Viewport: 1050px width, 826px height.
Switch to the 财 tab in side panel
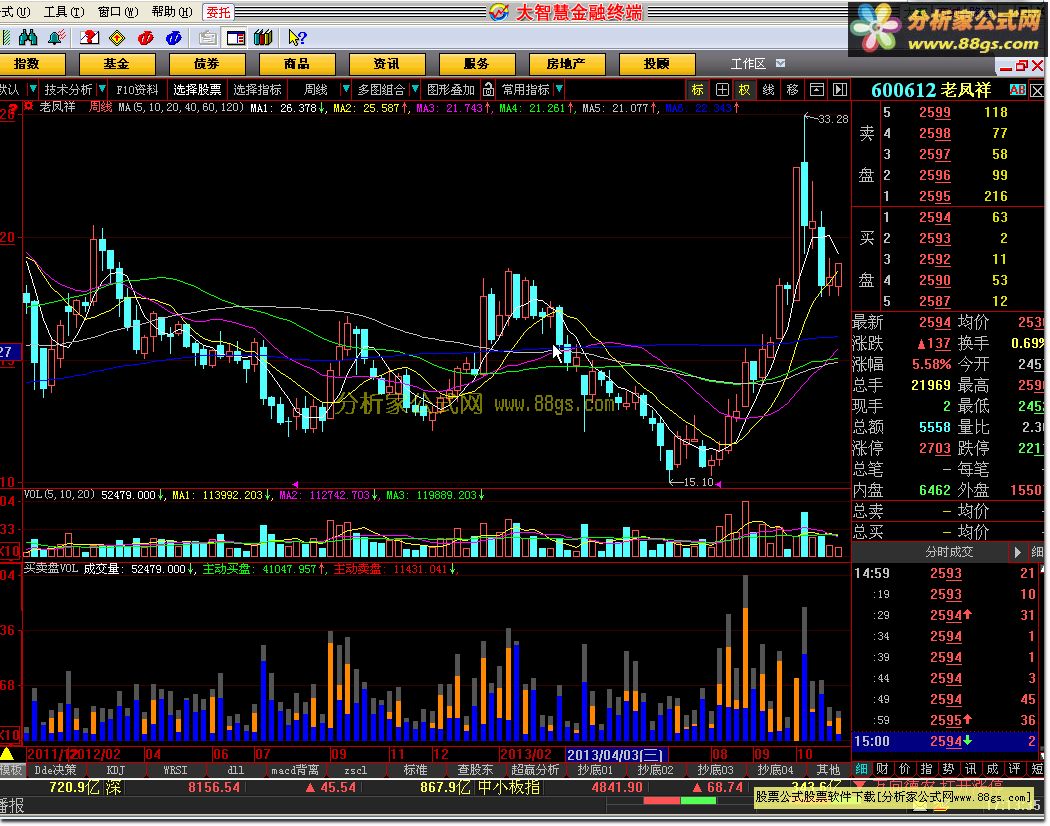[x=882, y=768]
